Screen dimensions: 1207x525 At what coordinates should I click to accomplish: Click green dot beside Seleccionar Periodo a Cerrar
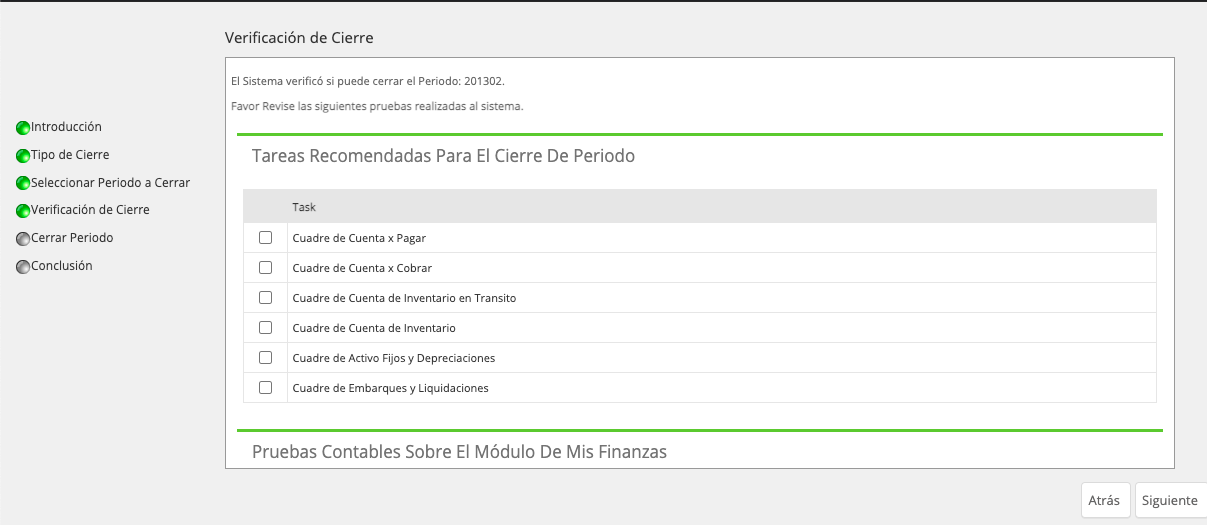(x=23, y=184)
